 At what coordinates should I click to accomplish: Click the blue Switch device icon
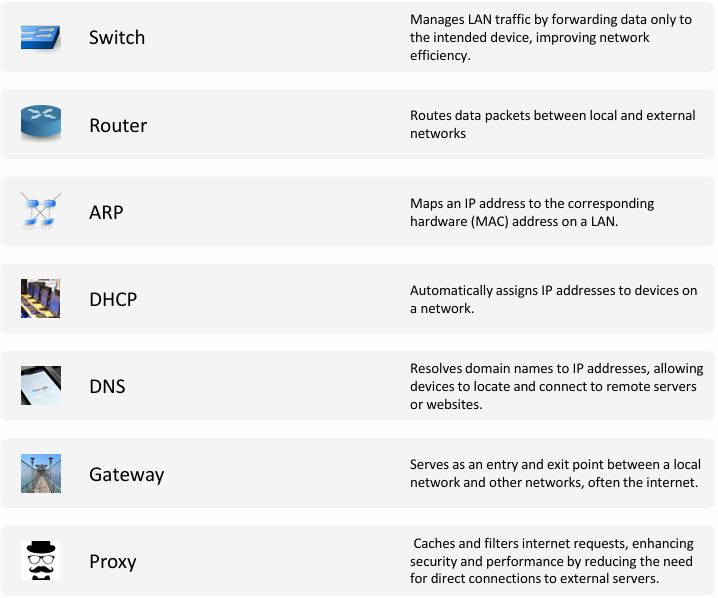point(40,37)
